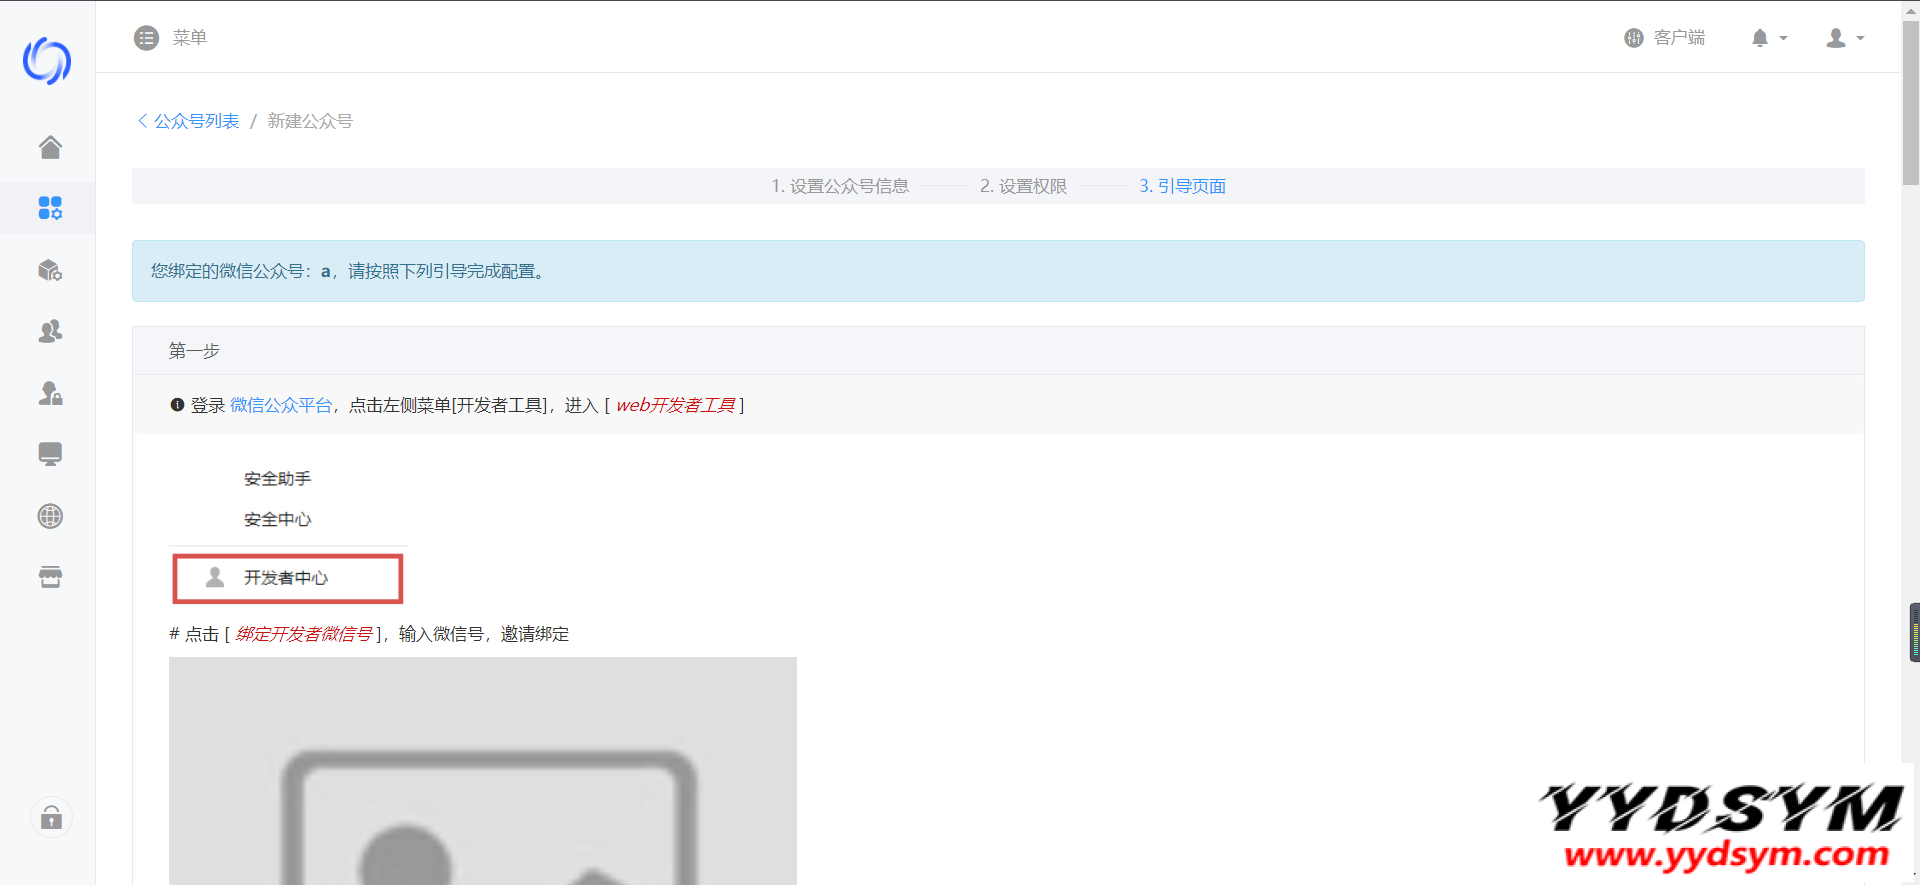Select step 2. 设置权限

1023,186
